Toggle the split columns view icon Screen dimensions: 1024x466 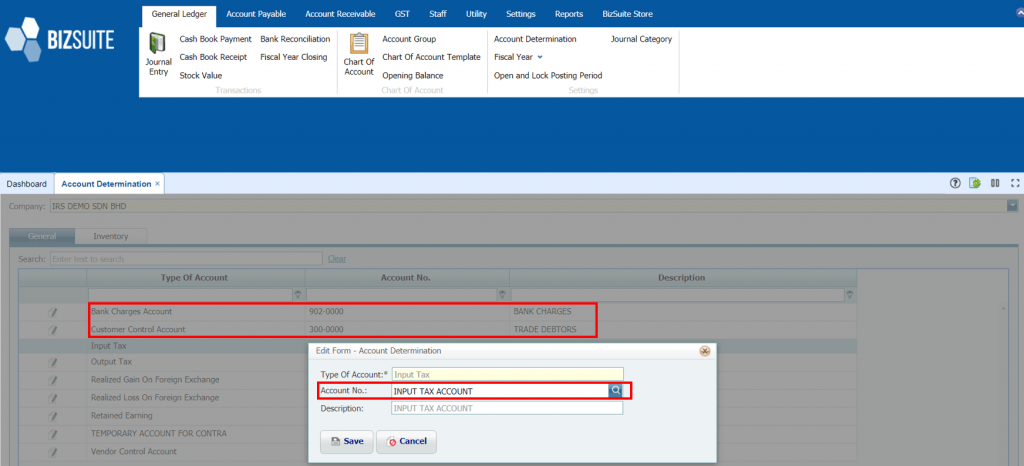[995, 183]
